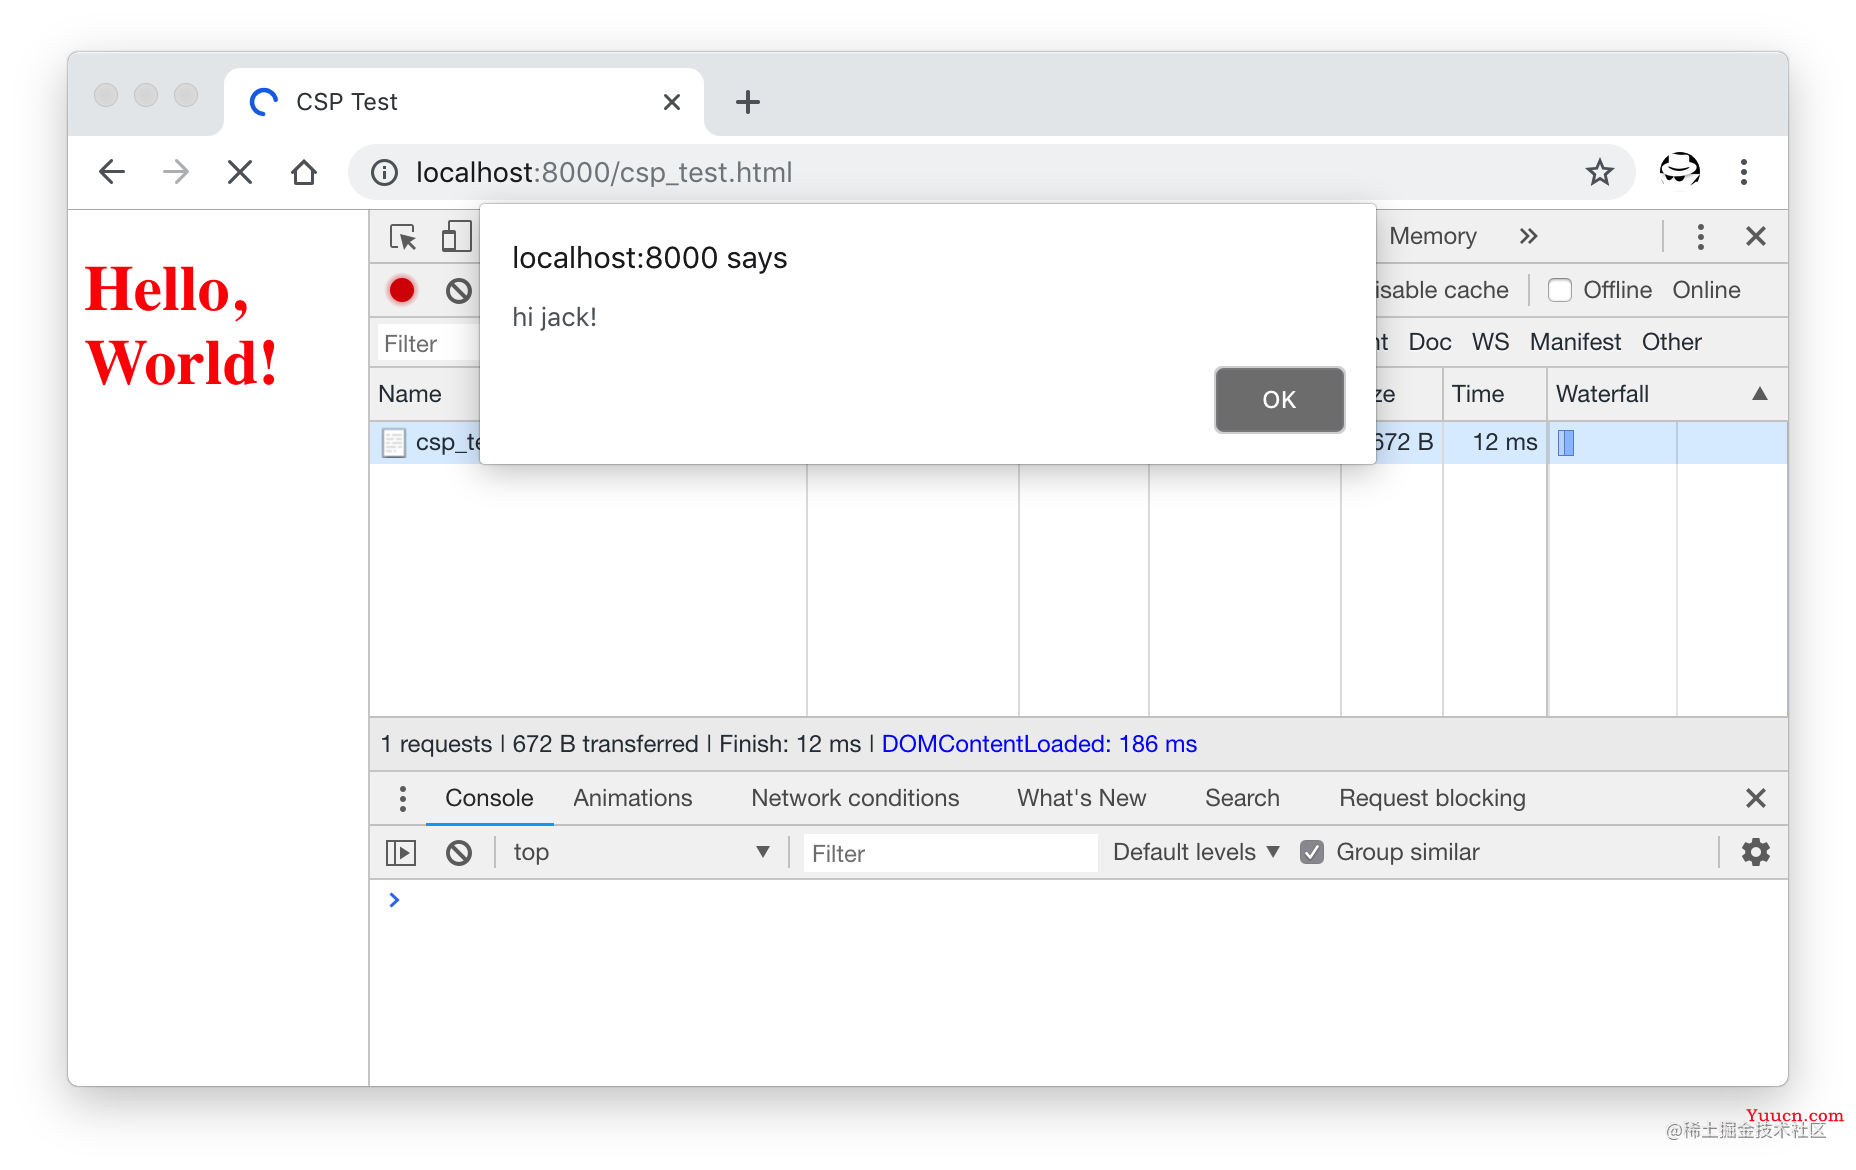Filter requests by WS type

1490,342
